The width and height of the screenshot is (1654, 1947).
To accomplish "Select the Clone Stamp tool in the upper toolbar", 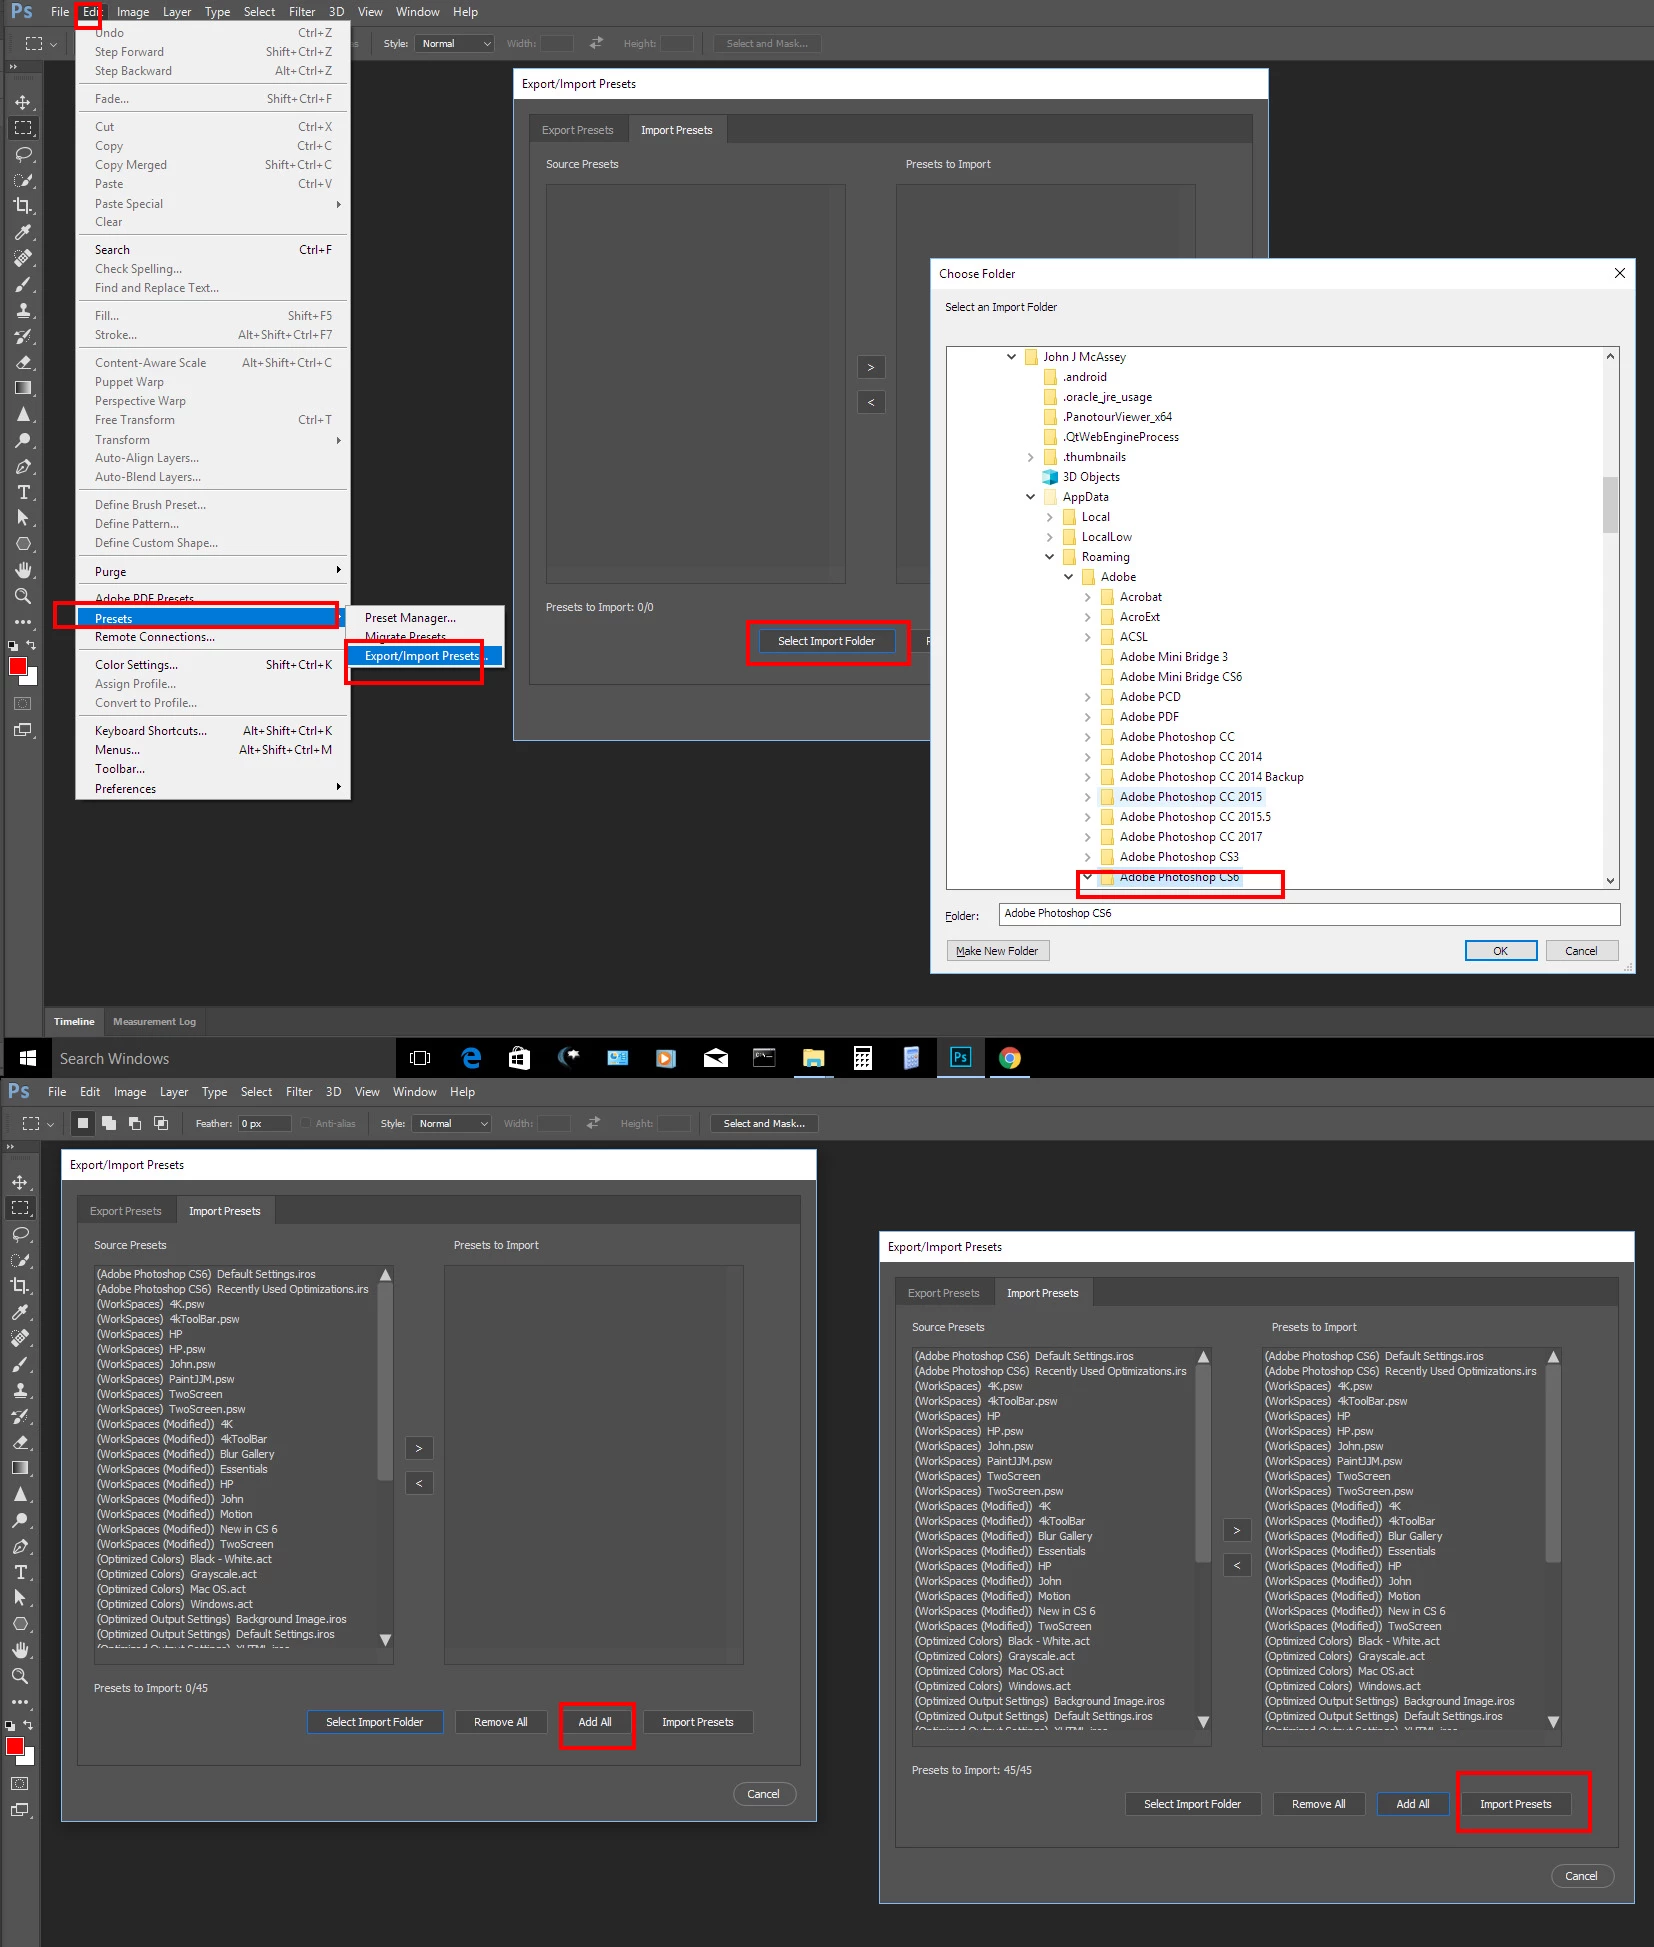I will [x=22, y=310].
